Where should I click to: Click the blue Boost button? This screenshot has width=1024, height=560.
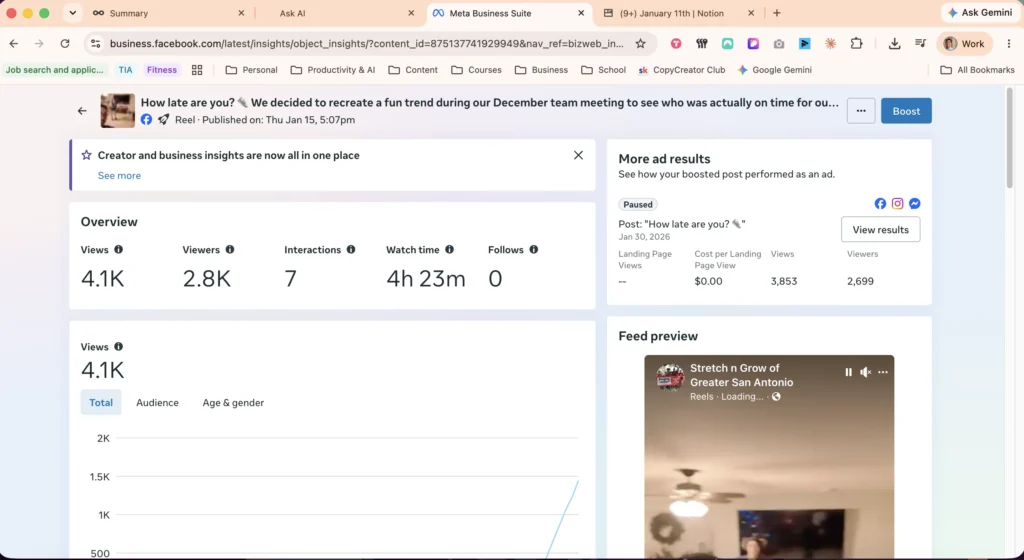[906, 111]
